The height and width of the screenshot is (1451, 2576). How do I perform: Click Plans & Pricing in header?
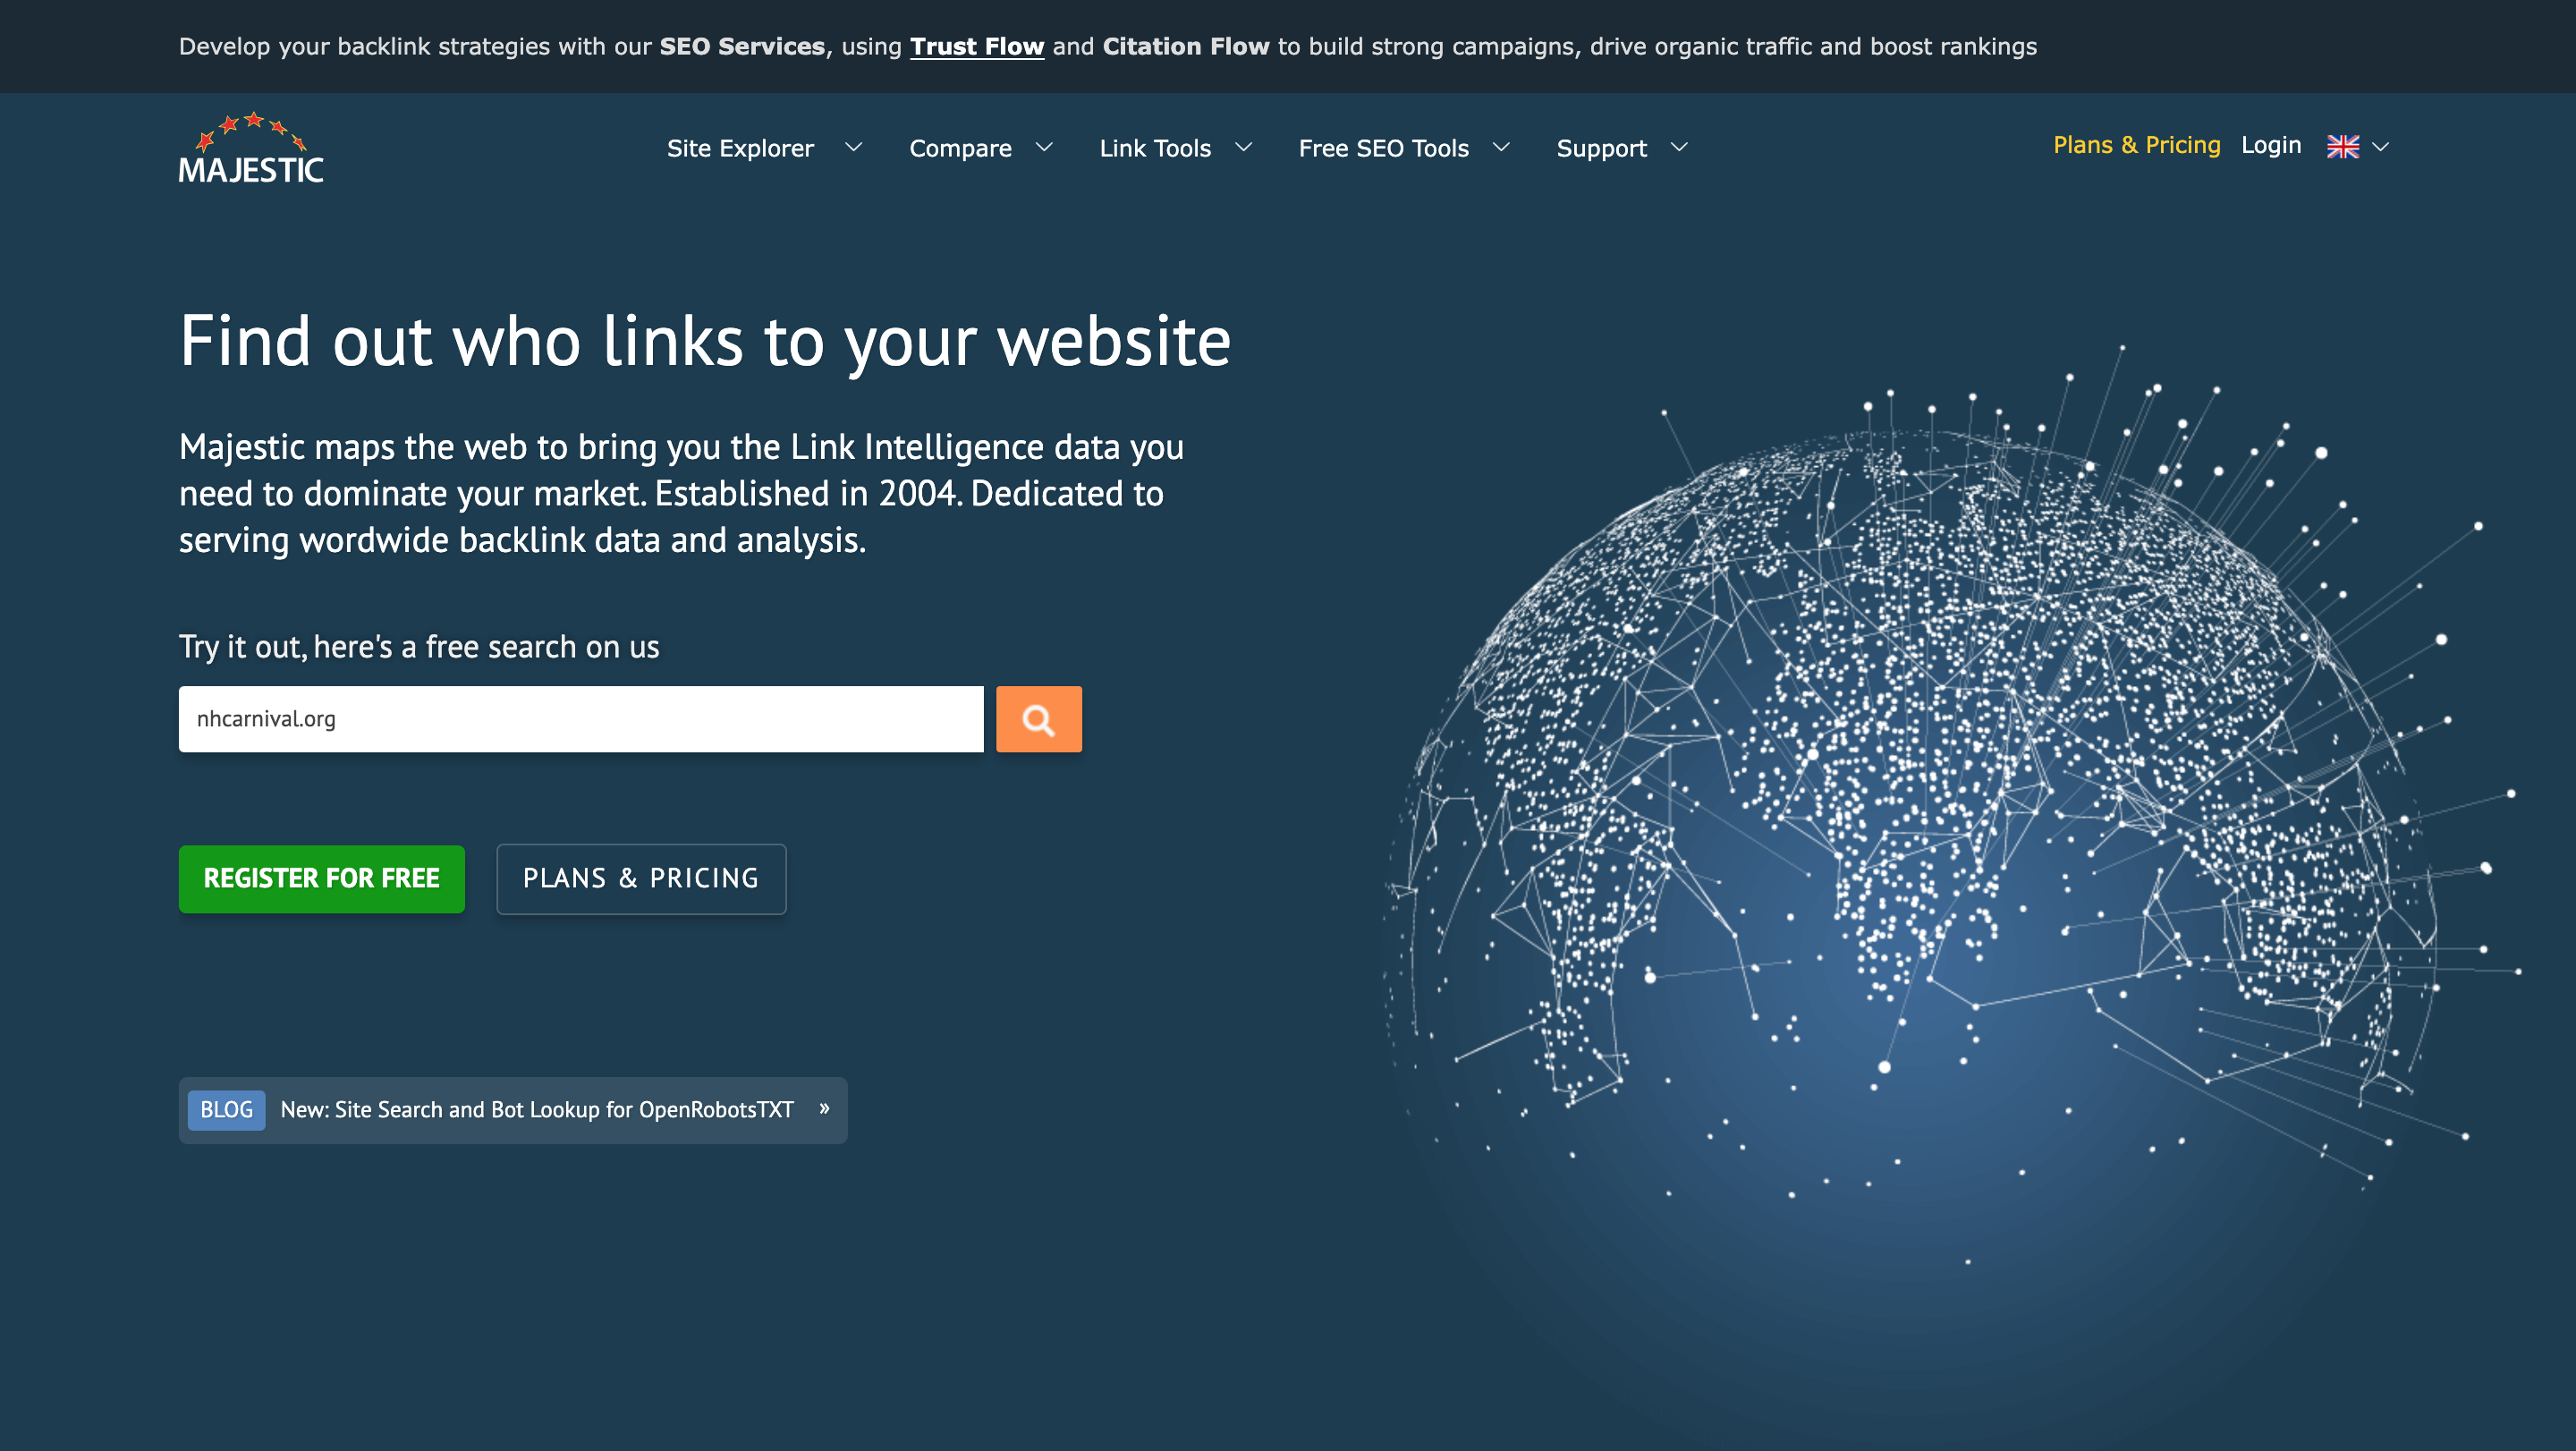click(x=2136, y=145)
